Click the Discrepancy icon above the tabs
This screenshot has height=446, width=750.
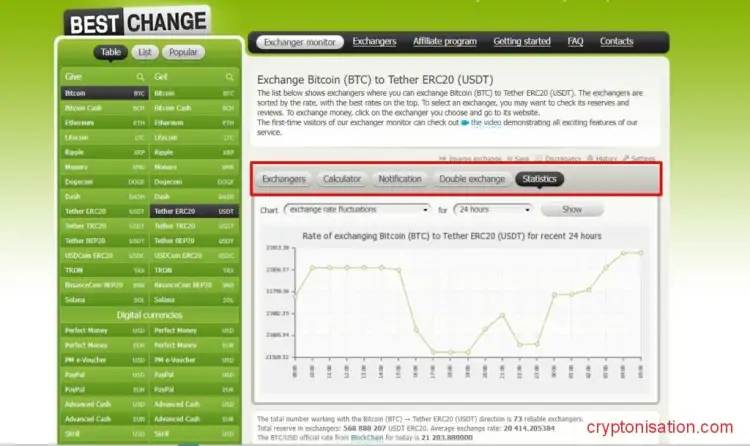click(539, 158)
